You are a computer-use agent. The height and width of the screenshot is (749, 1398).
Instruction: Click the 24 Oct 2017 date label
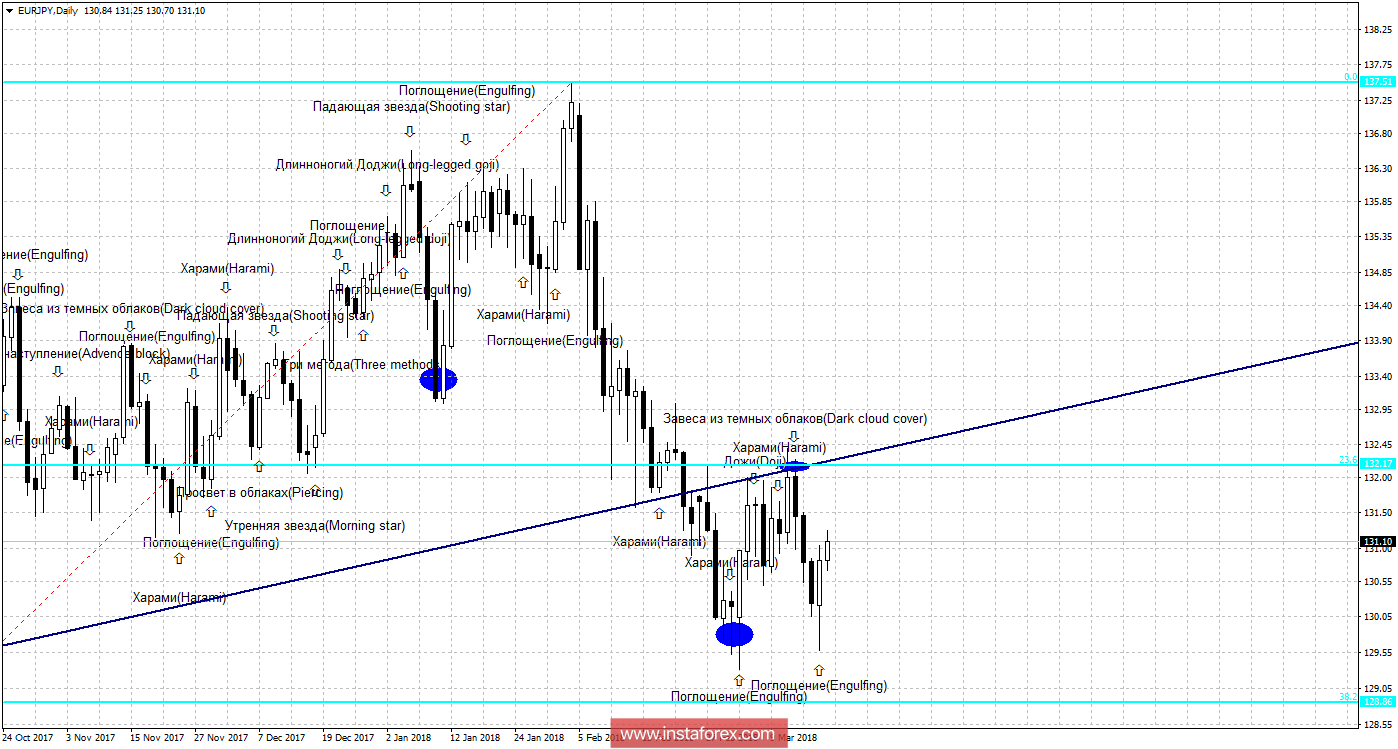(30, 738)
